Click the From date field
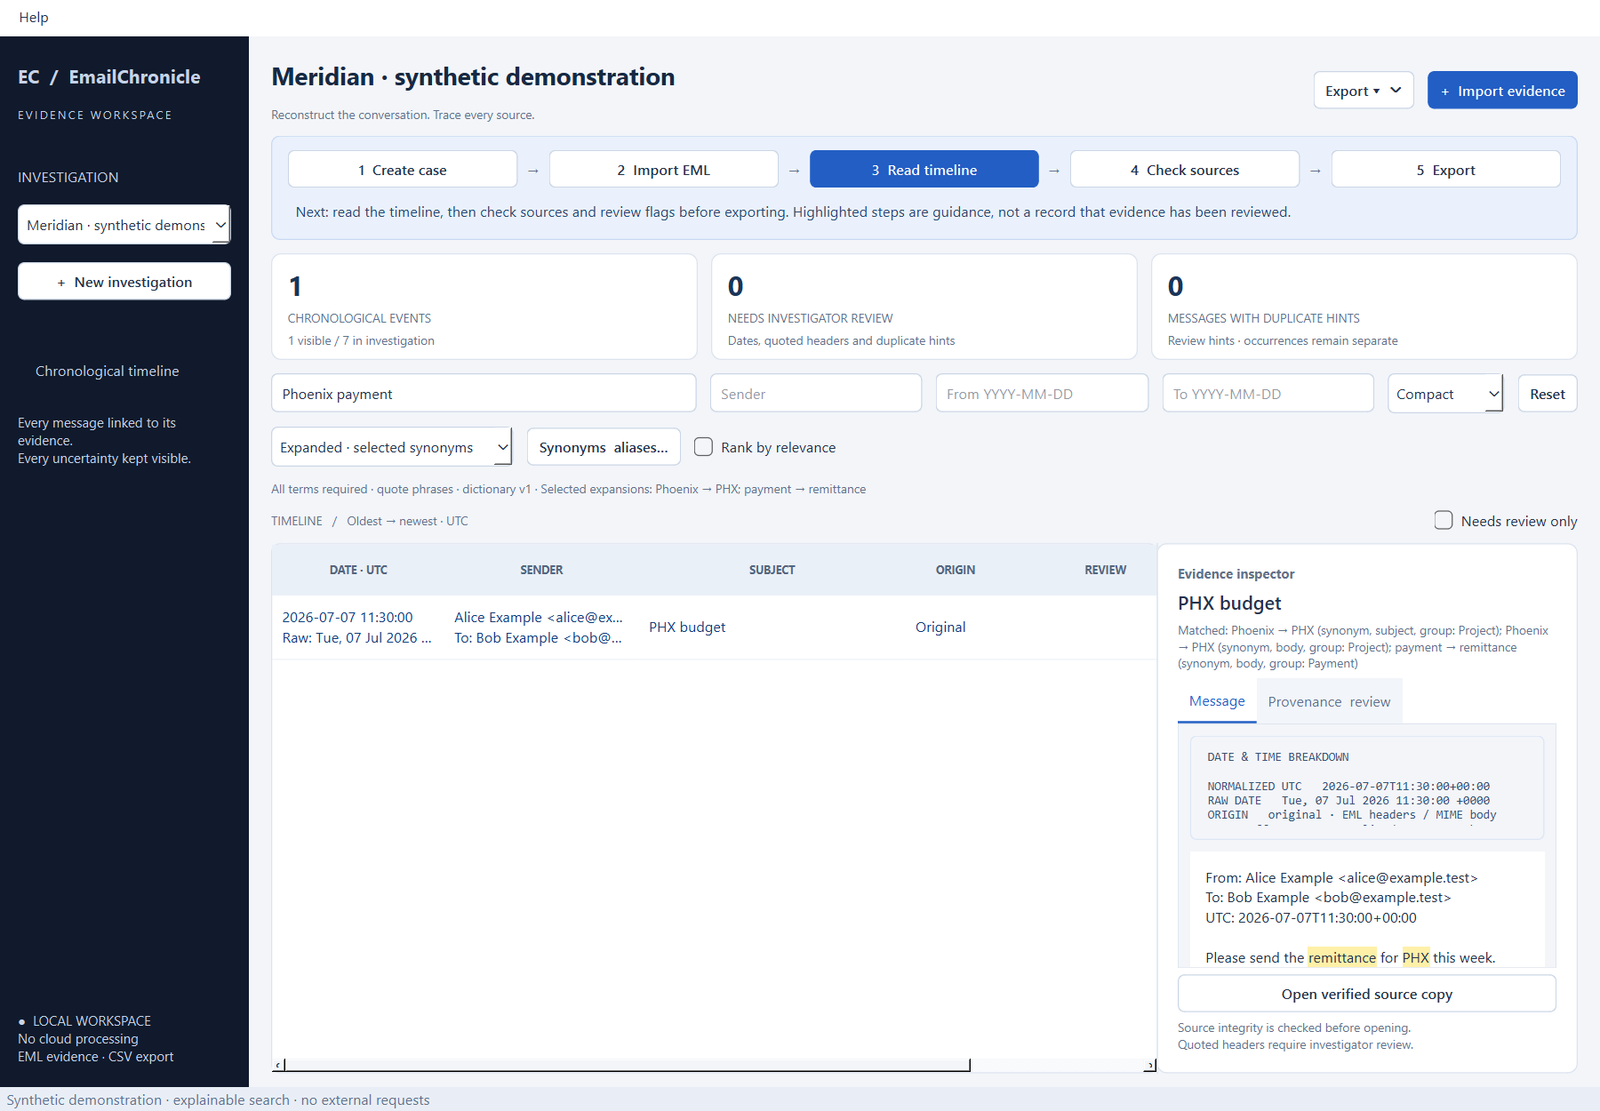Image resolution: width=1600 pixels, height=1111 pixels. 1041,393
